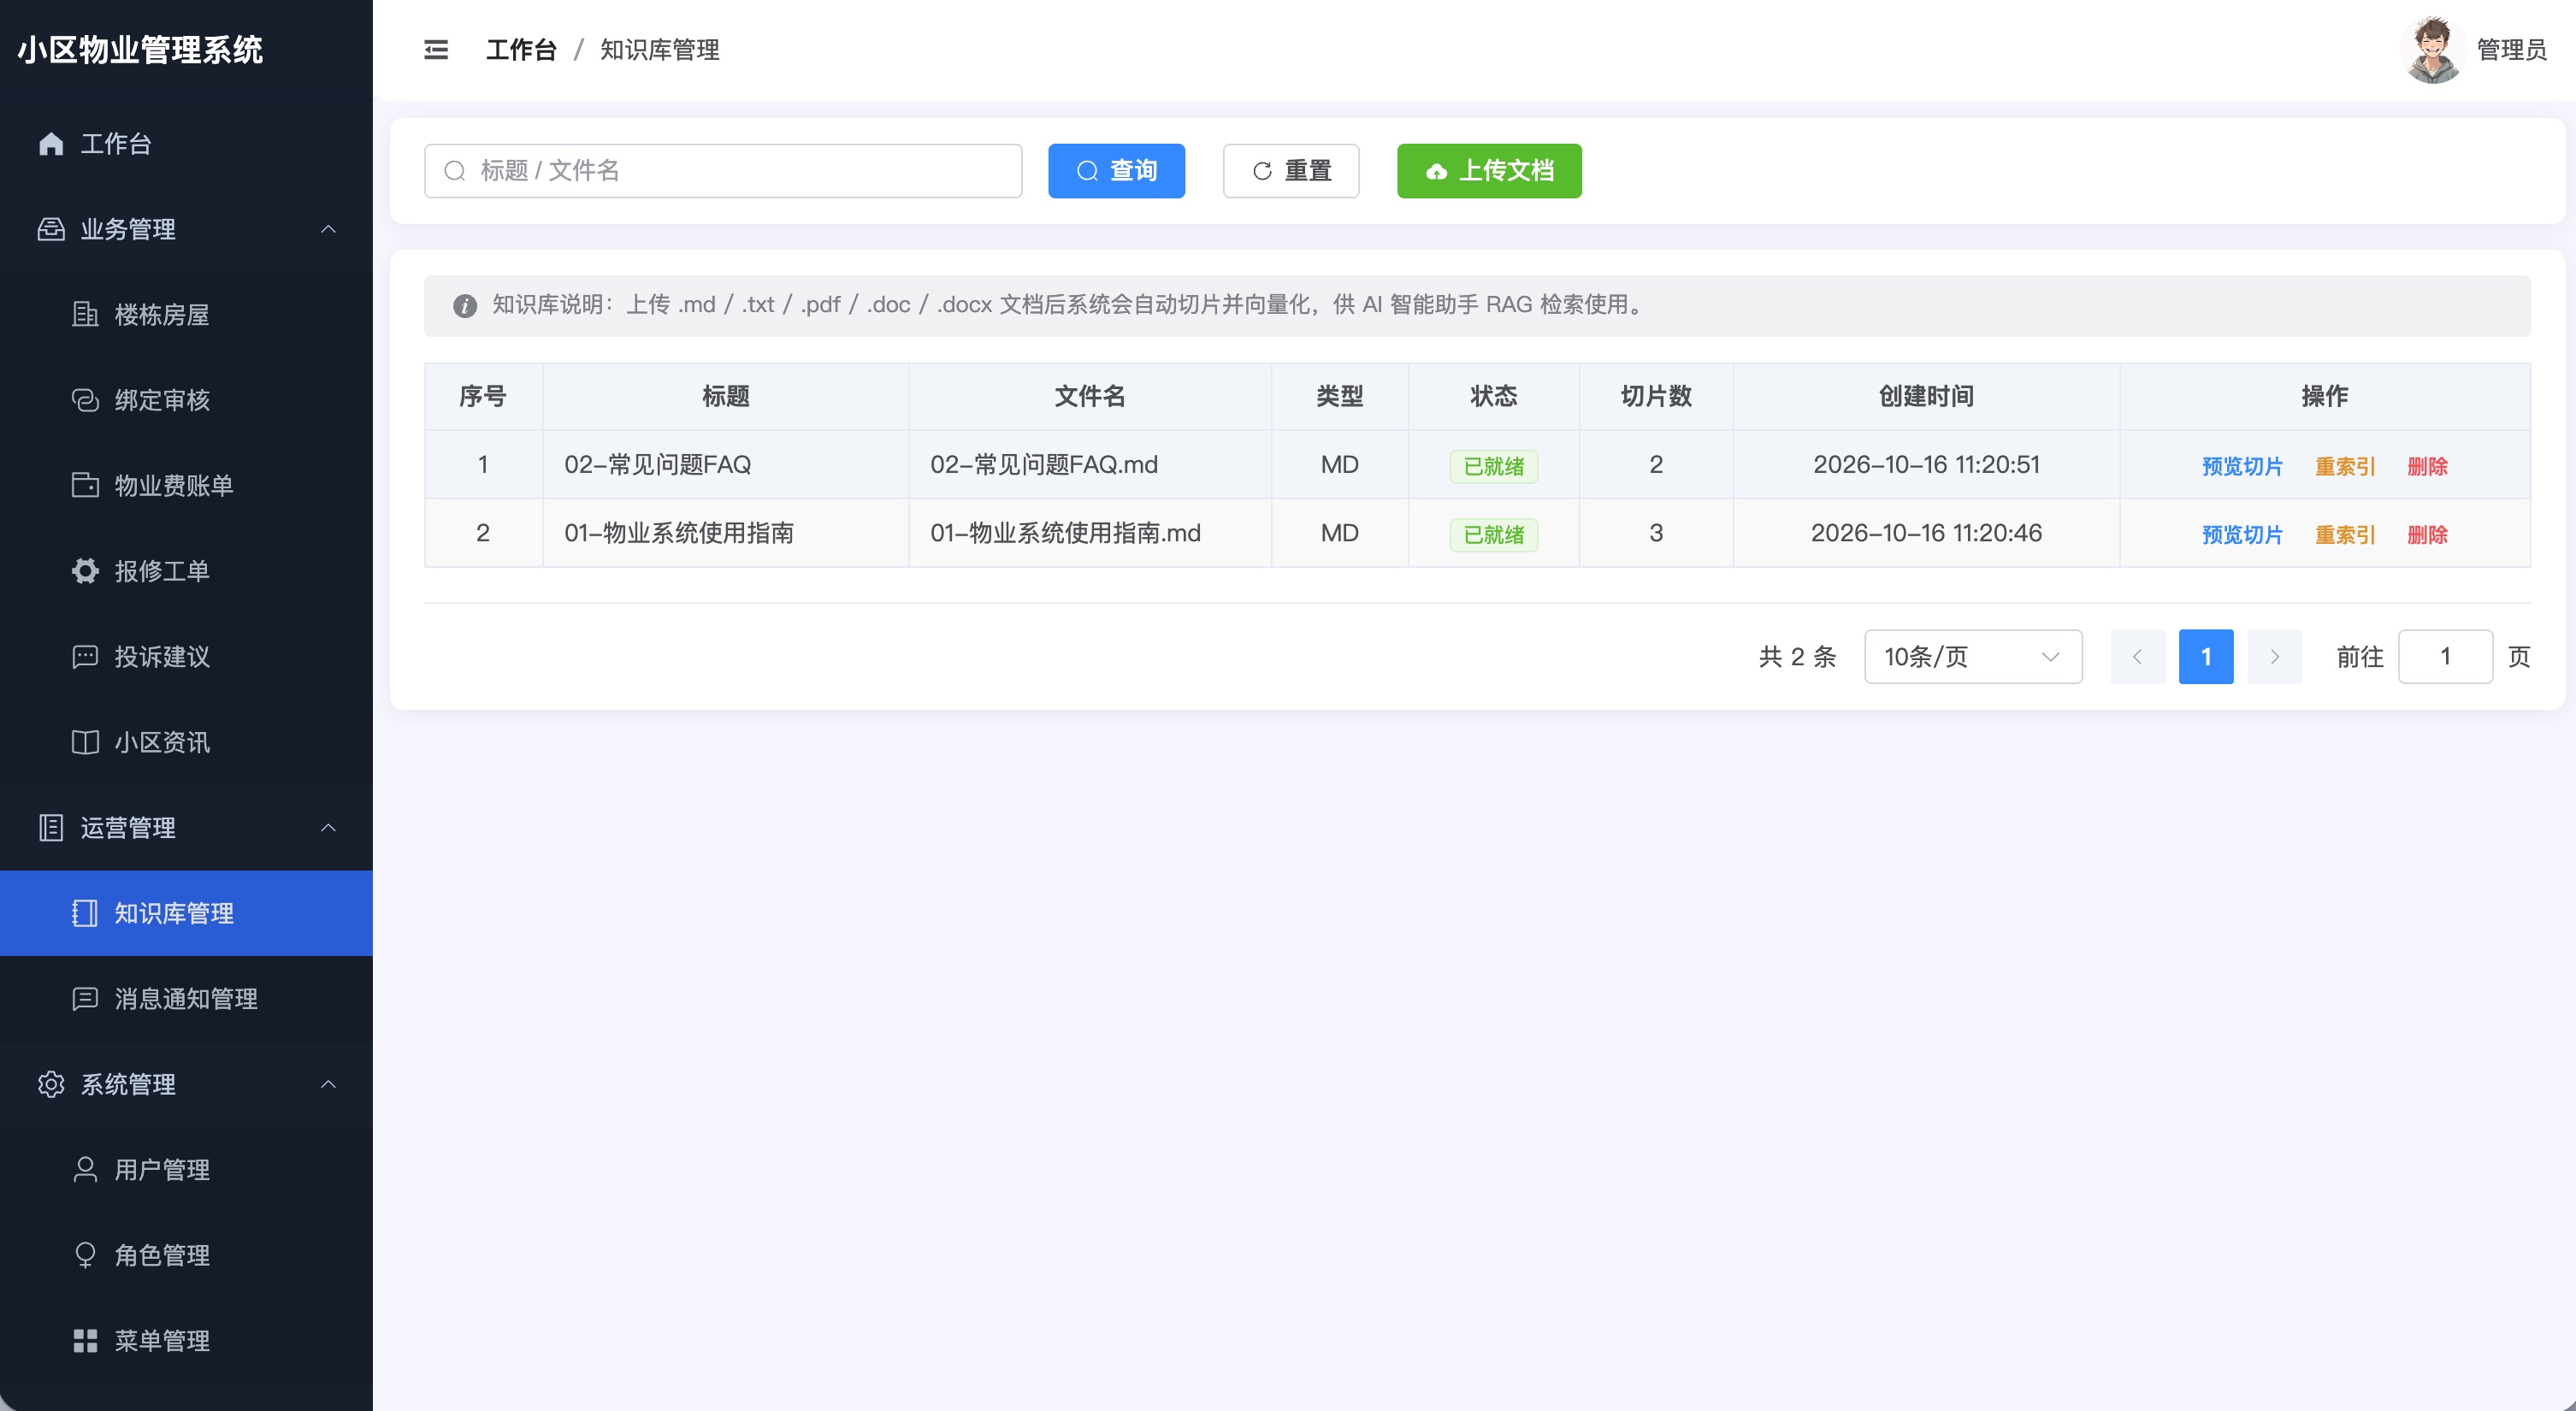
Task: Click the 知识库管理 notebook icon
Action: (x=85, y=913)
